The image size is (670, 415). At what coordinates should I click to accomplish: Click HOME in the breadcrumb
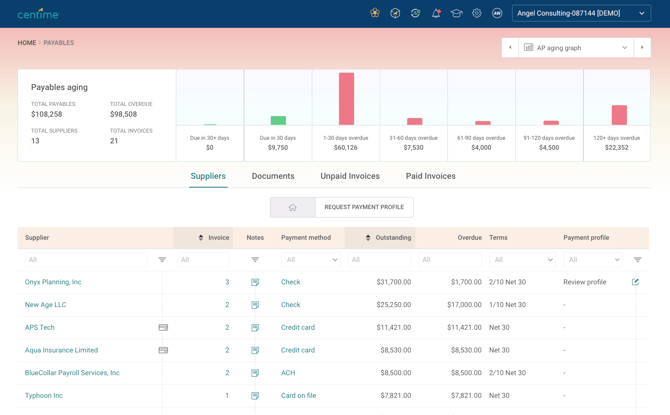pyautogui.click(x=26, y=43)
